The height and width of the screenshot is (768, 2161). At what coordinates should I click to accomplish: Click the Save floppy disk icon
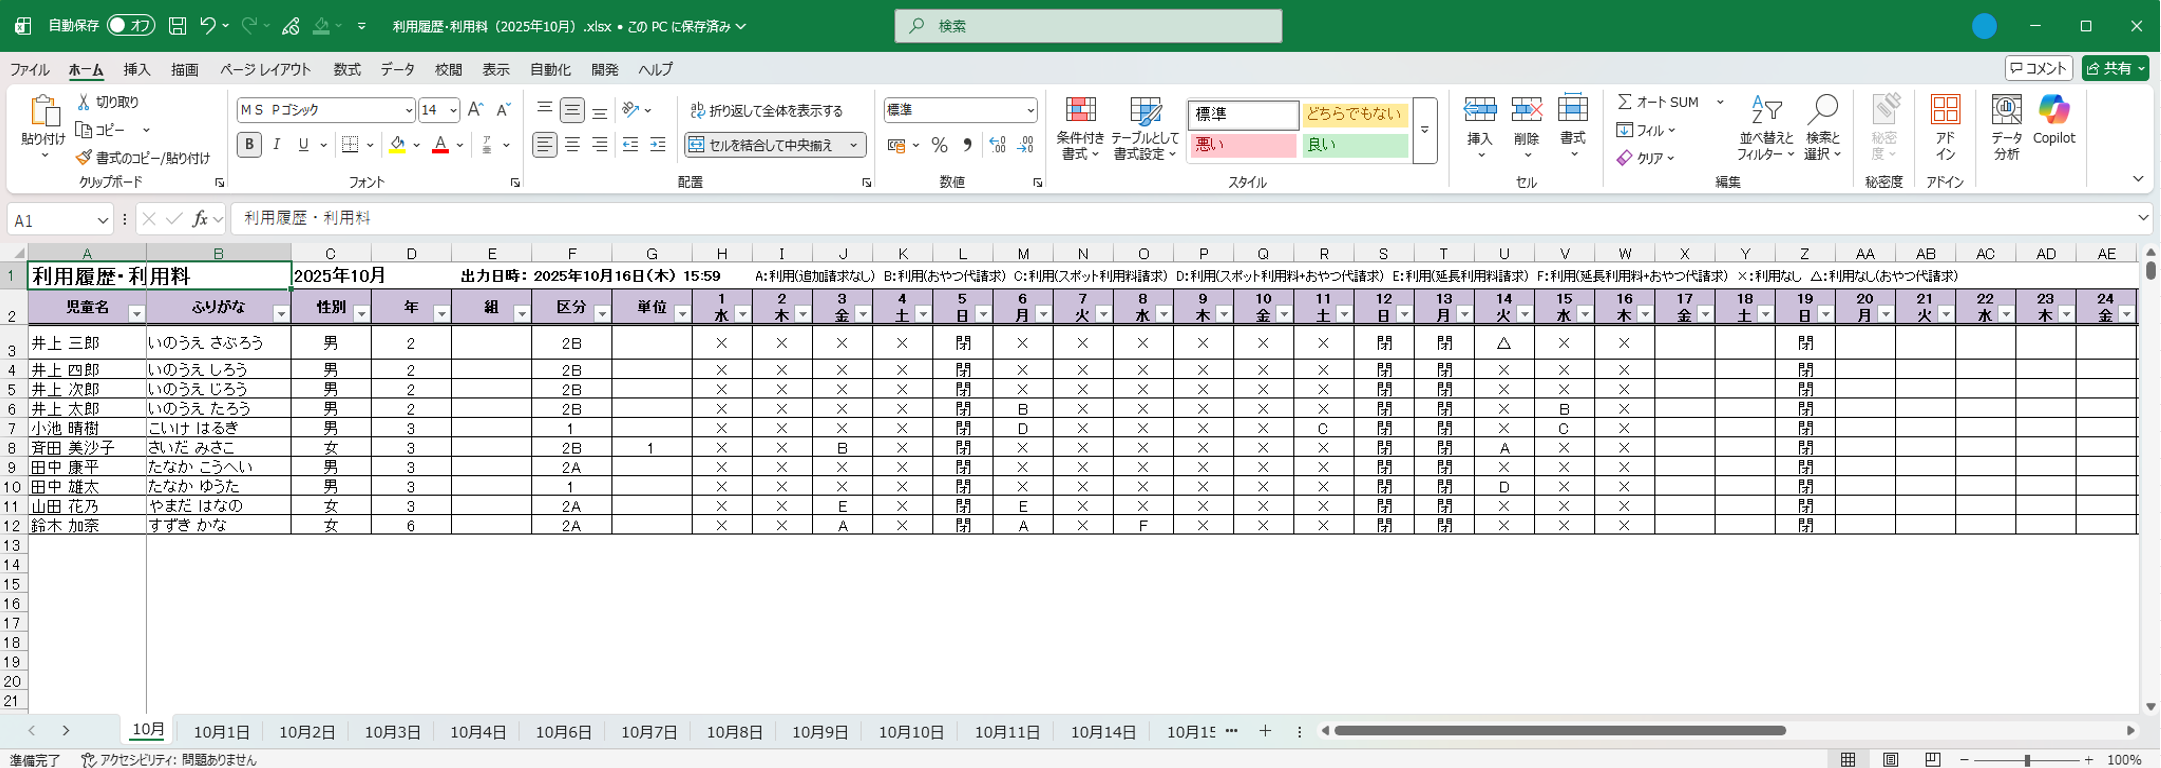tap(177, 26)
